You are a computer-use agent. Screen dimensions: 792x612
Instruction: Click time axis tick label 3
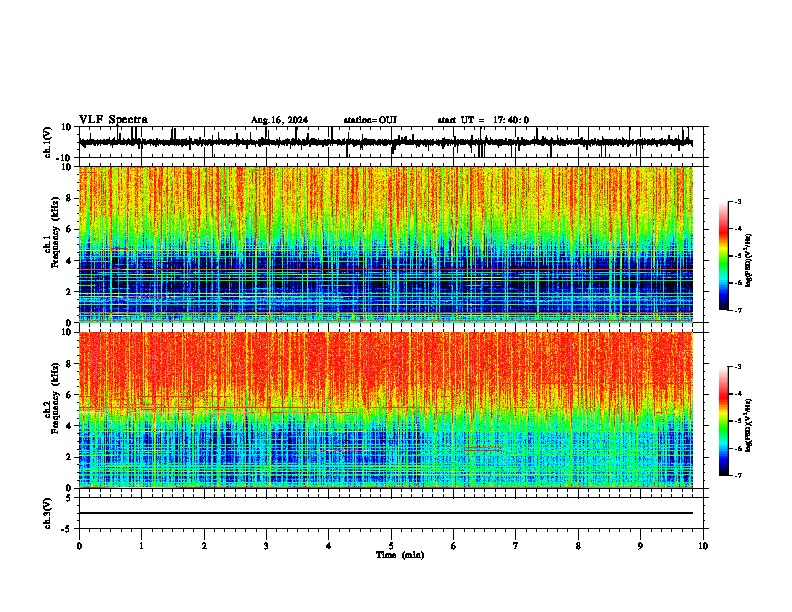click(x=266, y=546)
